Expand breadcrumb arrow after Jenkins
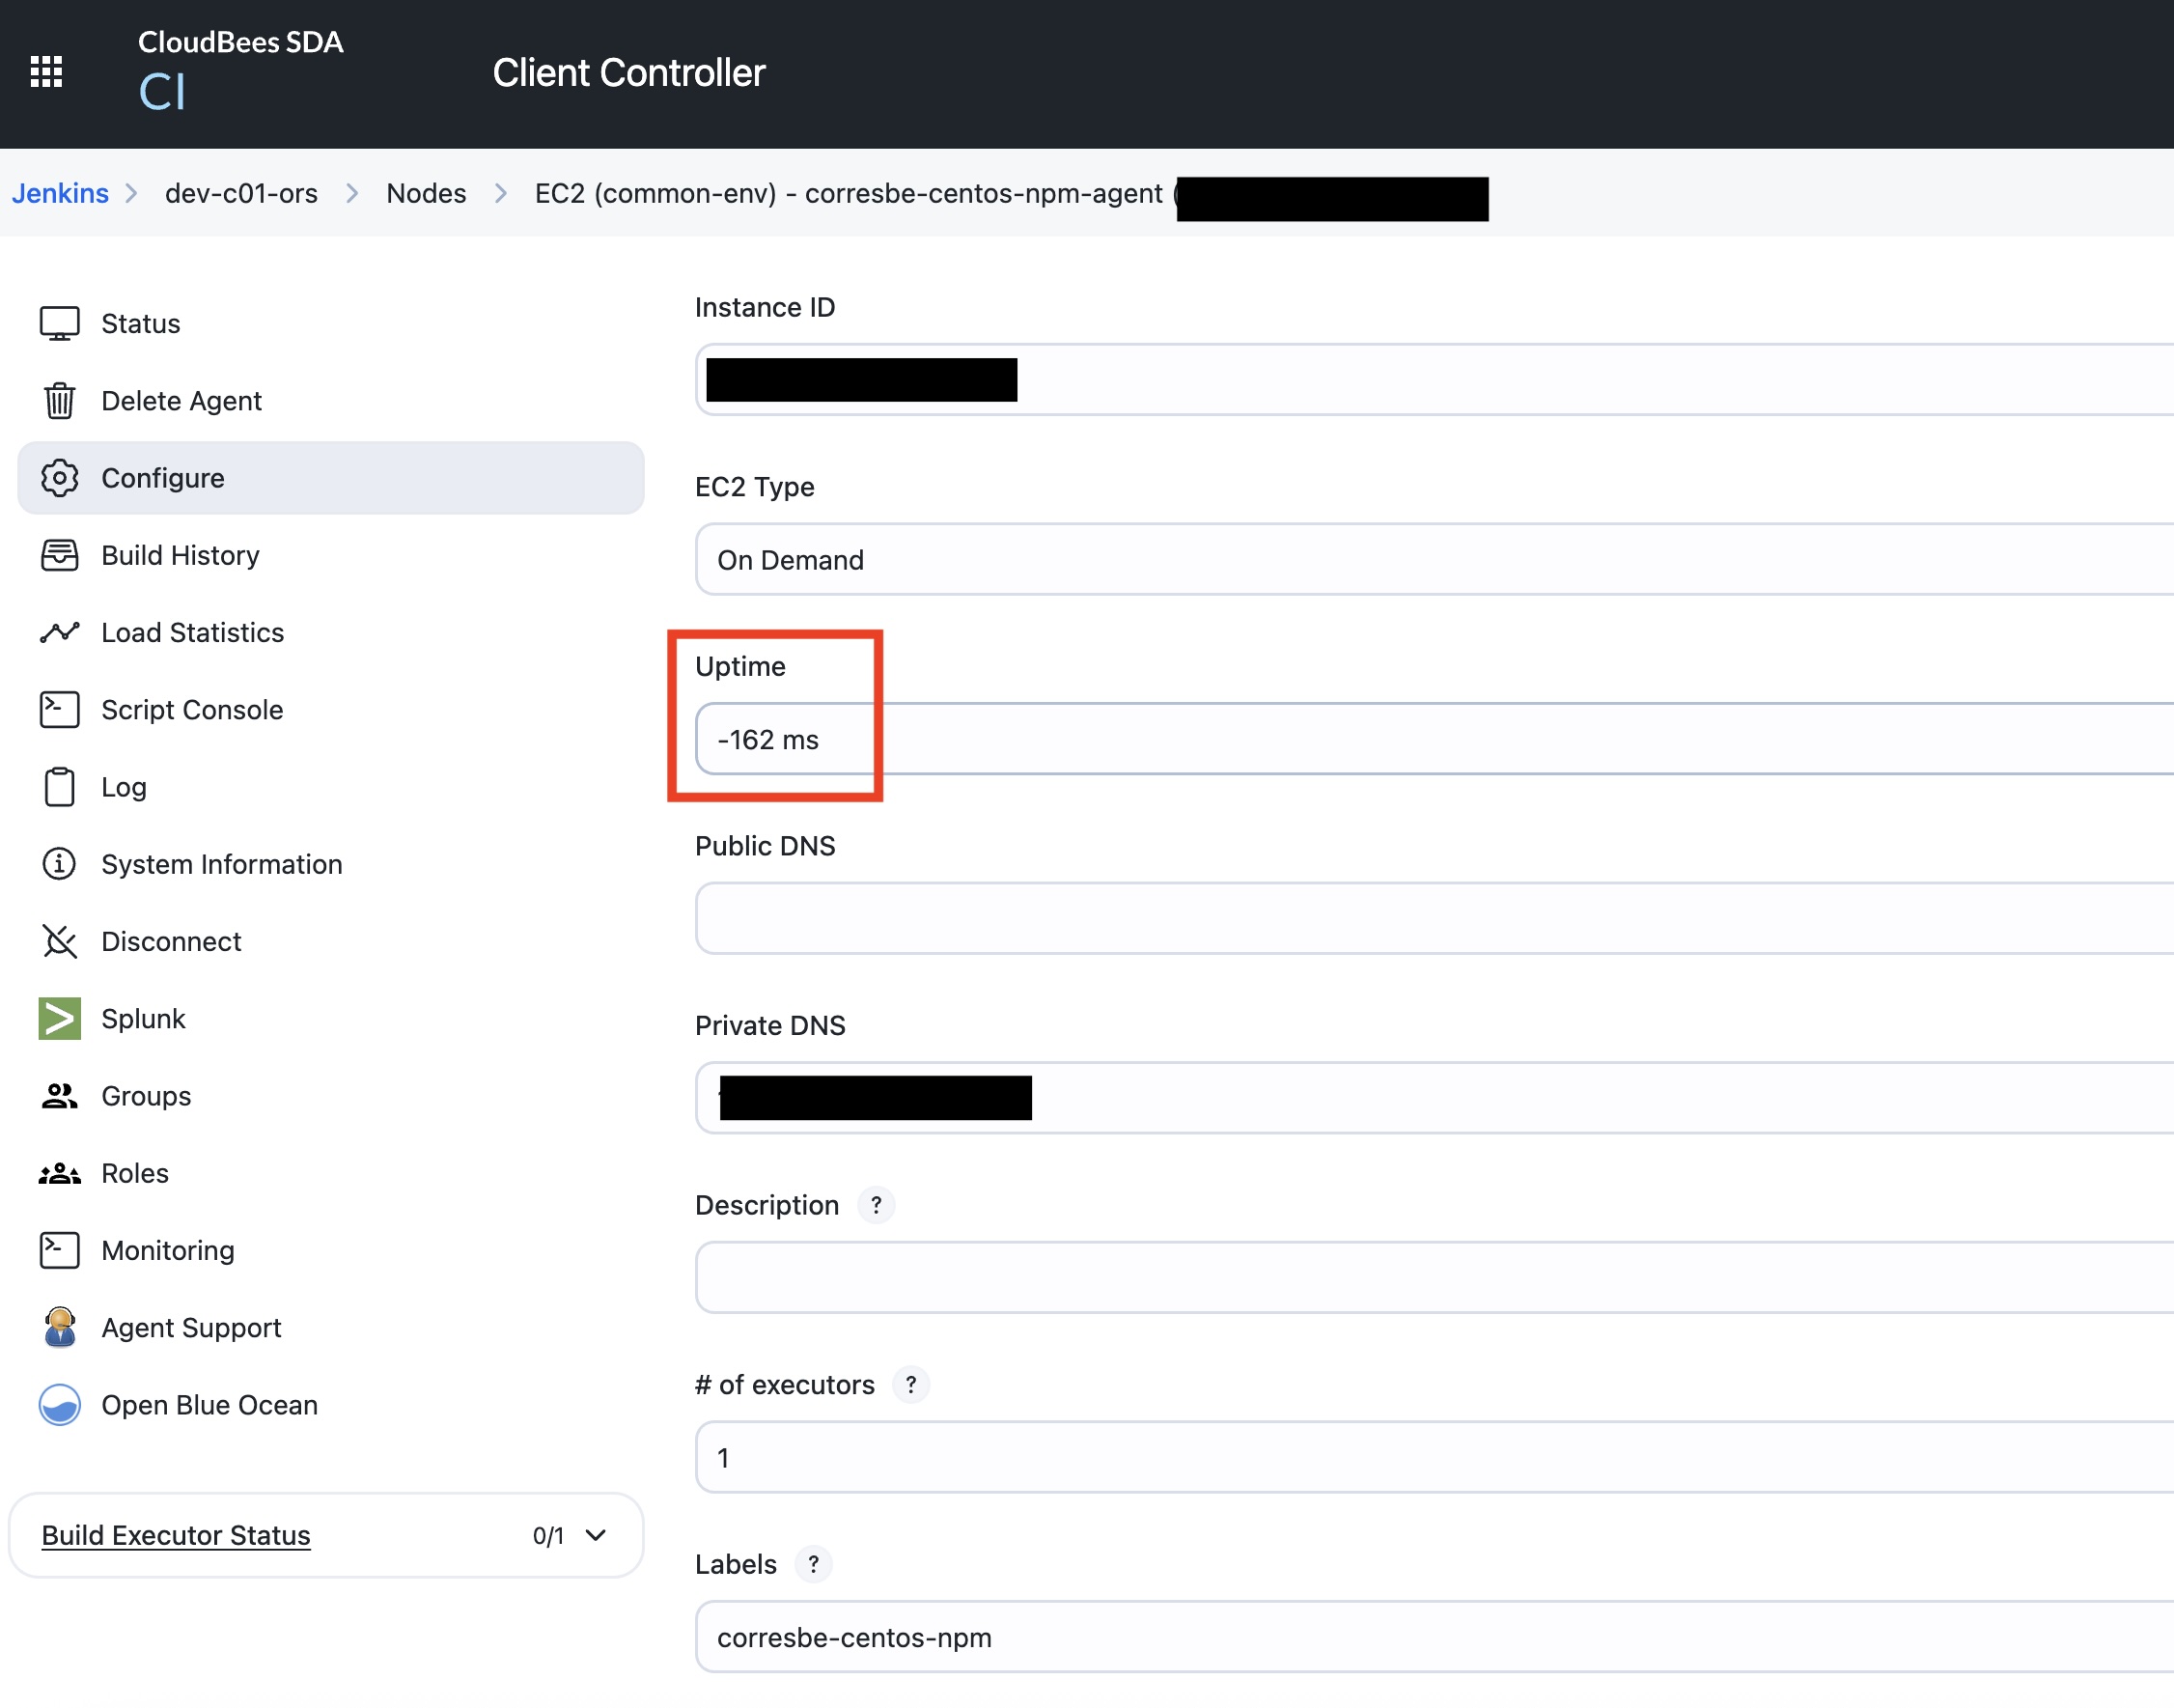The width and height of the screenshot is (2174, 1708). 131,193
